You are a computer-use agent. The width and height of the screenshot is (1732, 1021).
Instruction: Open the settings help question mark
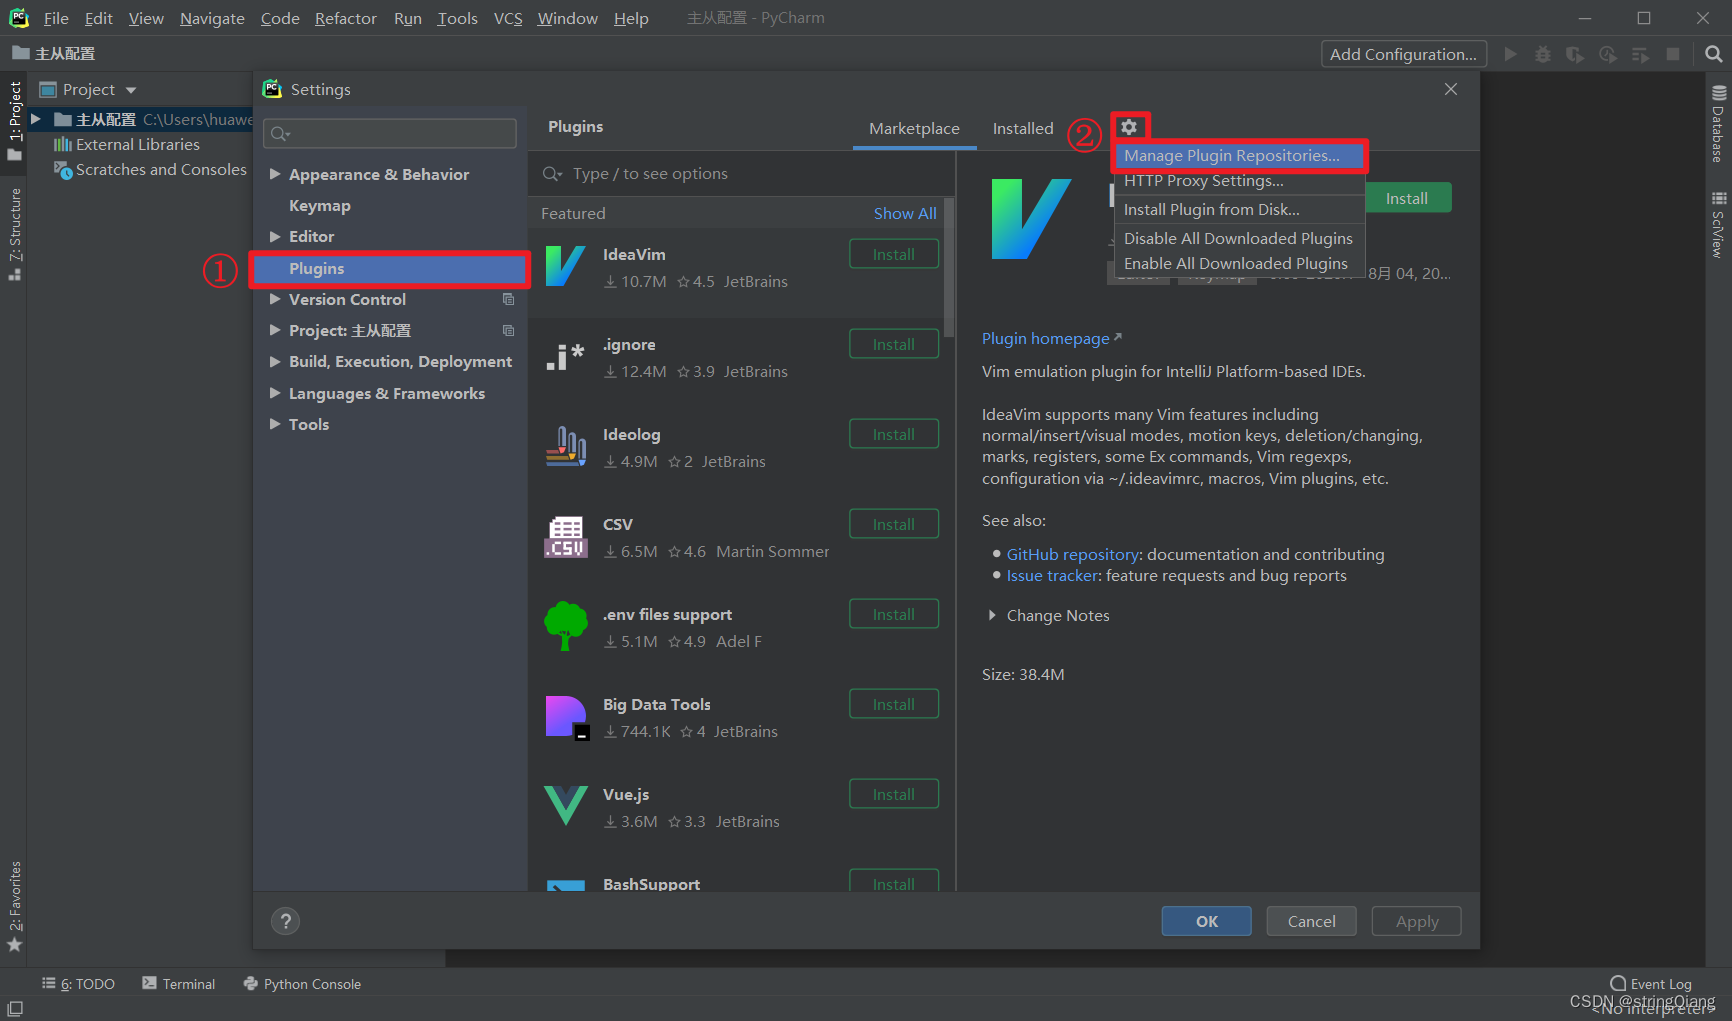(x=285, y=921)
